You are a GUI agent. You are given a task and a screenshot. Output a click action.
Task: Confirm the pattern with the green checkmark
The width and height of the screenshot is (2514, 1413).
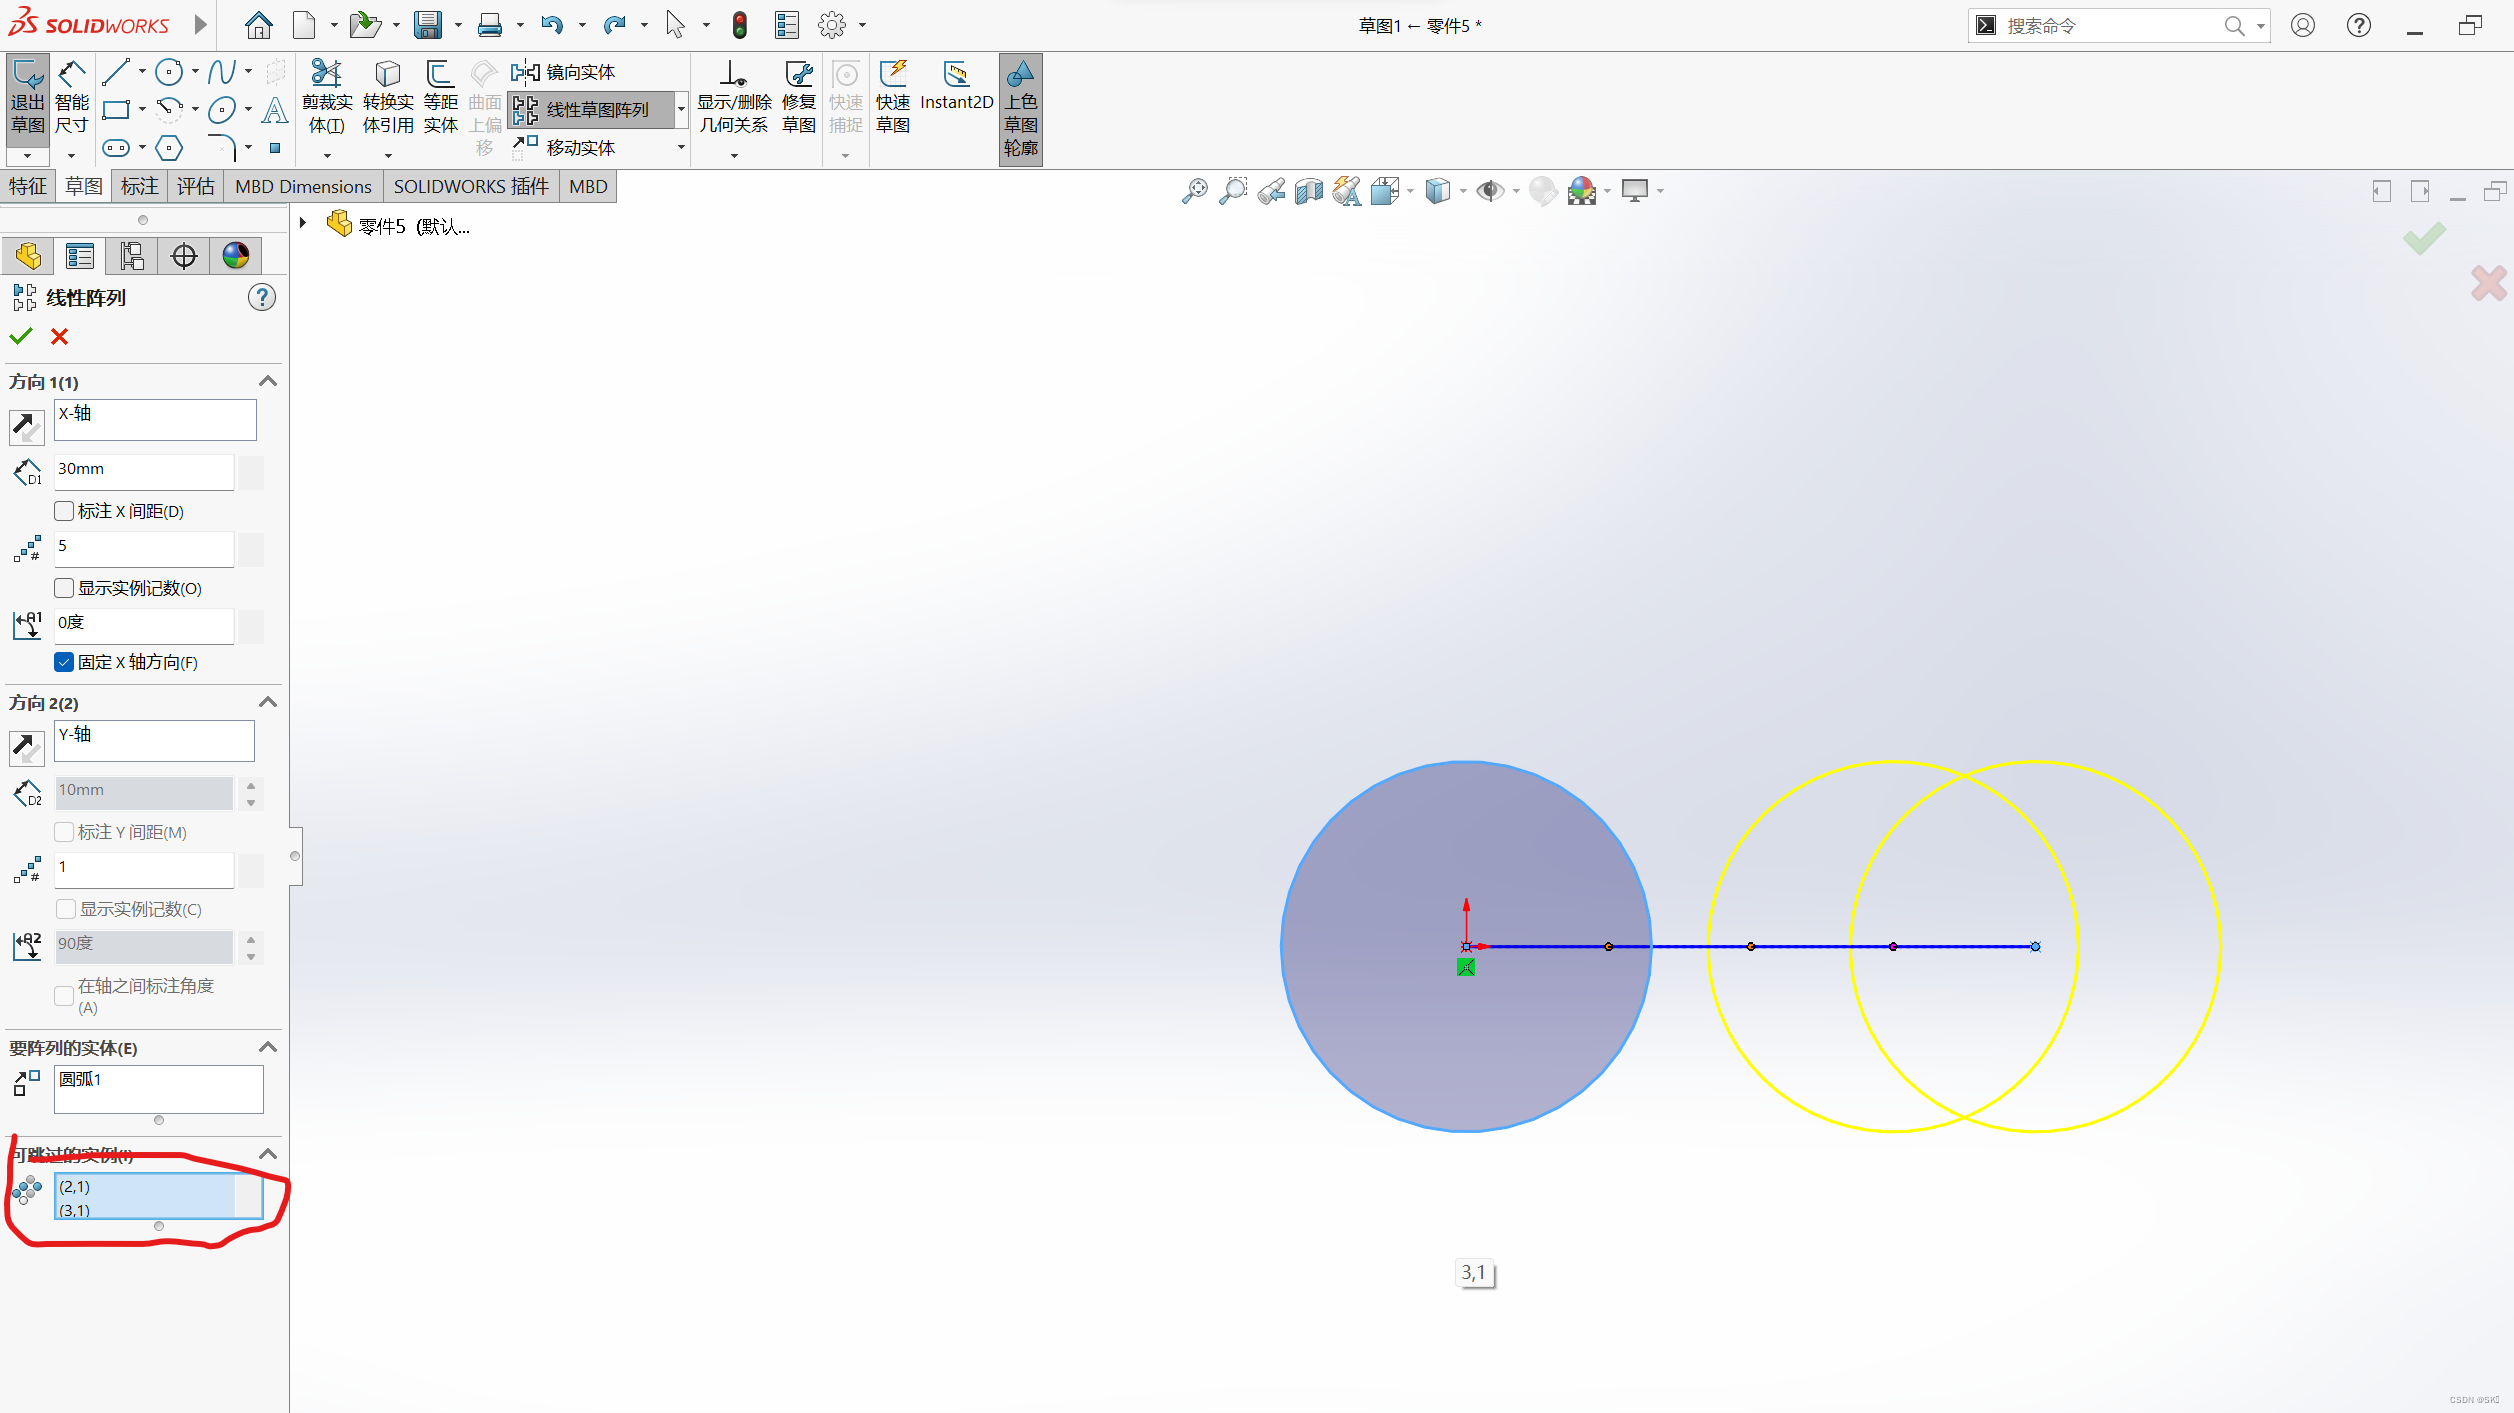point(21,336)
